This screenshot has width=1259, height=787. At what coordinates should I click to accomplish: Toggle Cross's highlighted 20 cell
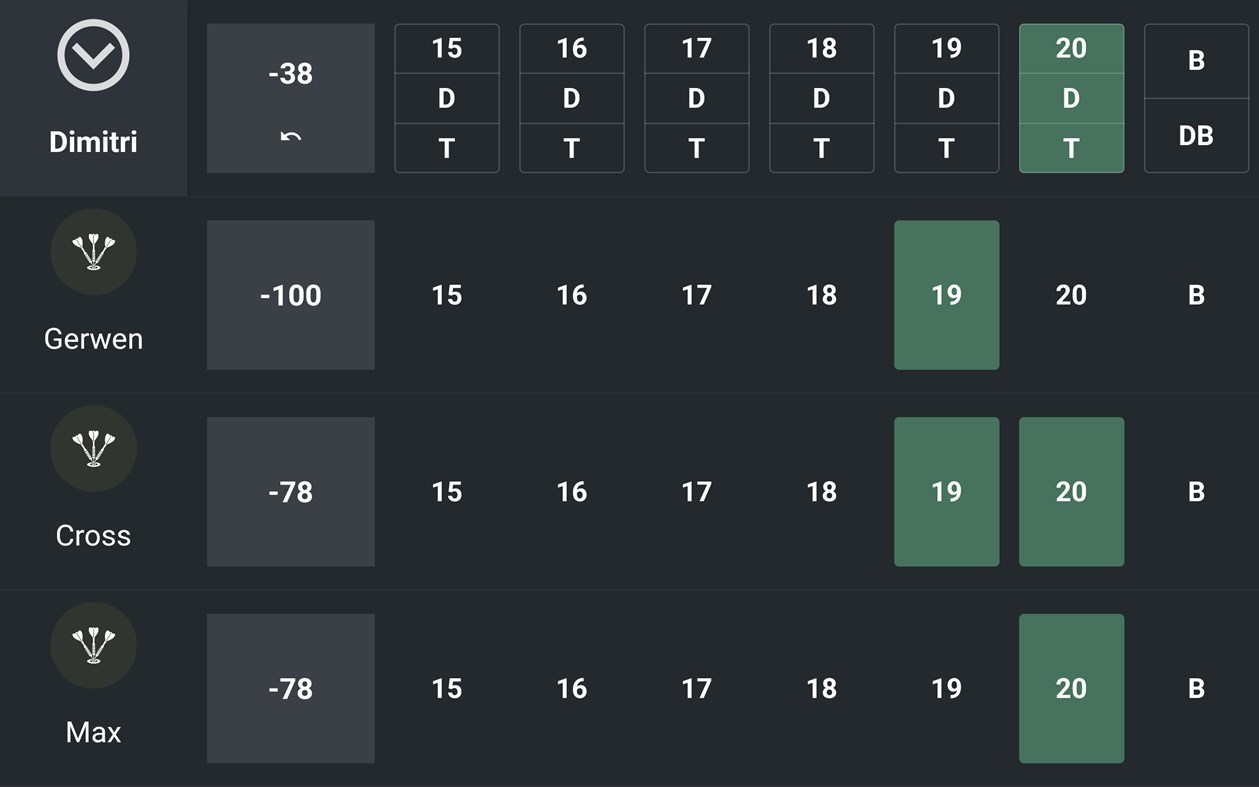click(1071, 492)
